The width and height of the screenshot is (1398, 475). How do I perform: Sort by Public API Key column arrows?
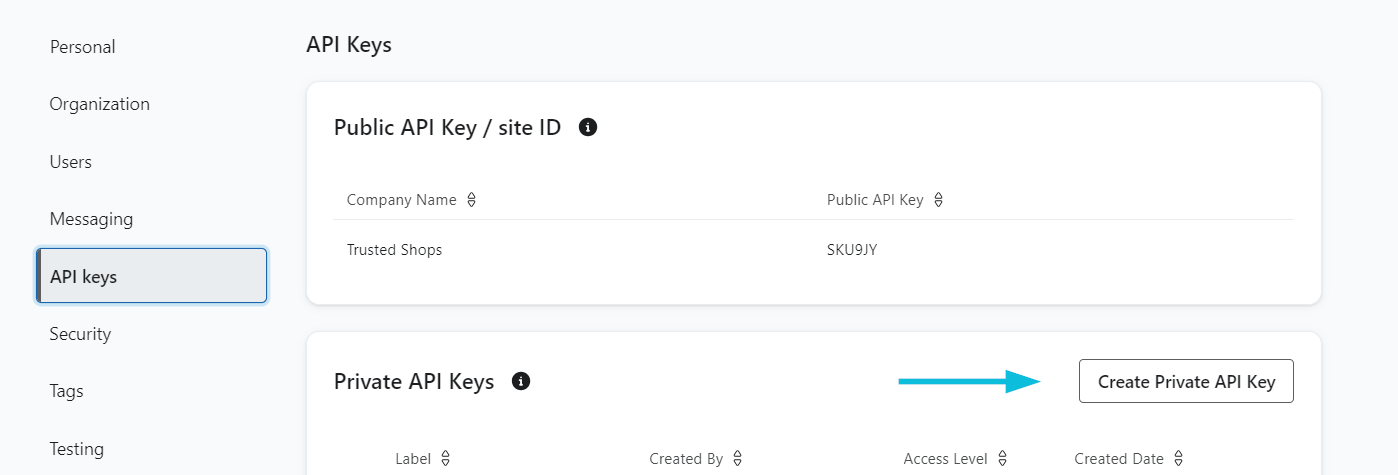coord(938,200)
